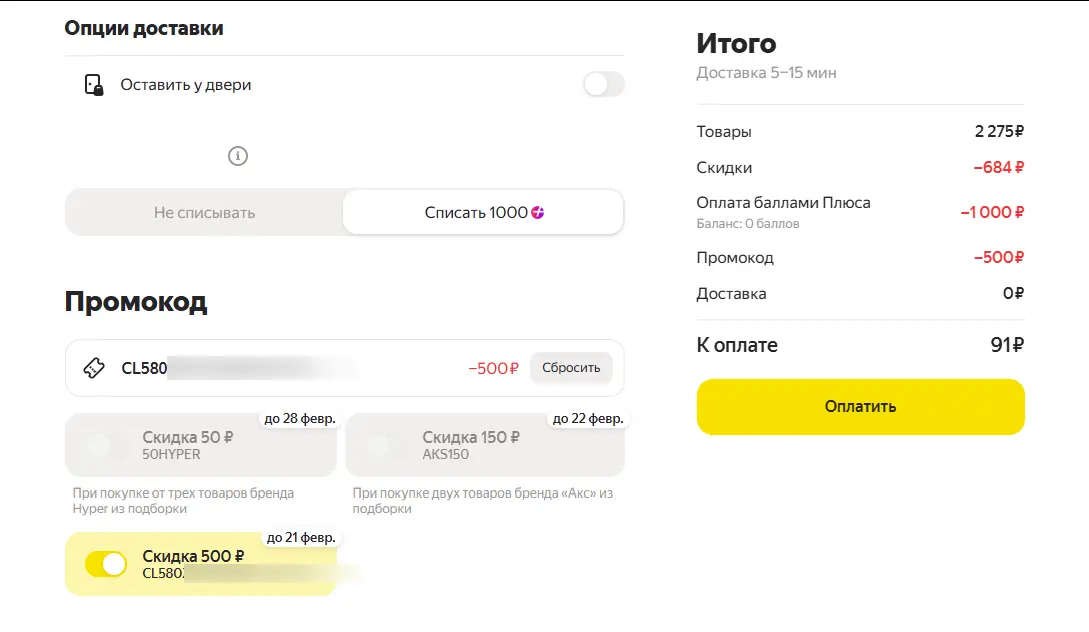Click the 'Скидка 150 ₽' AKS150 card
This screenshot has height=632, width=1089.
pyautogui.click(x=485, y=445)
